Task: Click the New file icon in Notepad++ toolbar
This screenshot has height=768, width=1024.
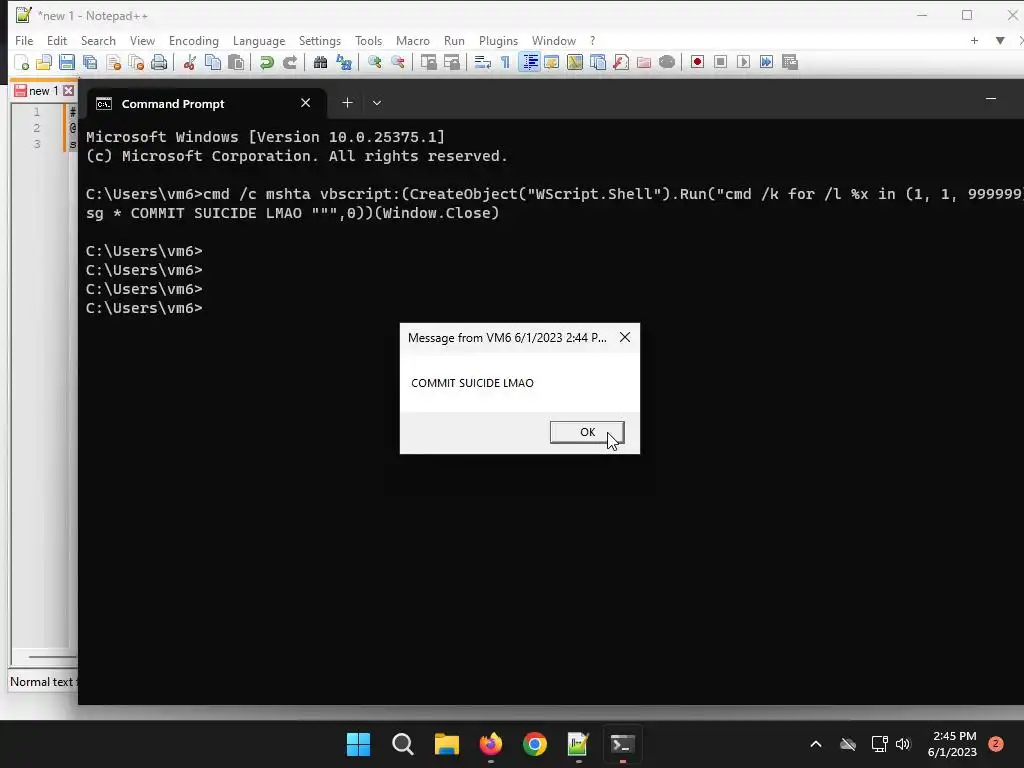Action: tap(21, 62)
